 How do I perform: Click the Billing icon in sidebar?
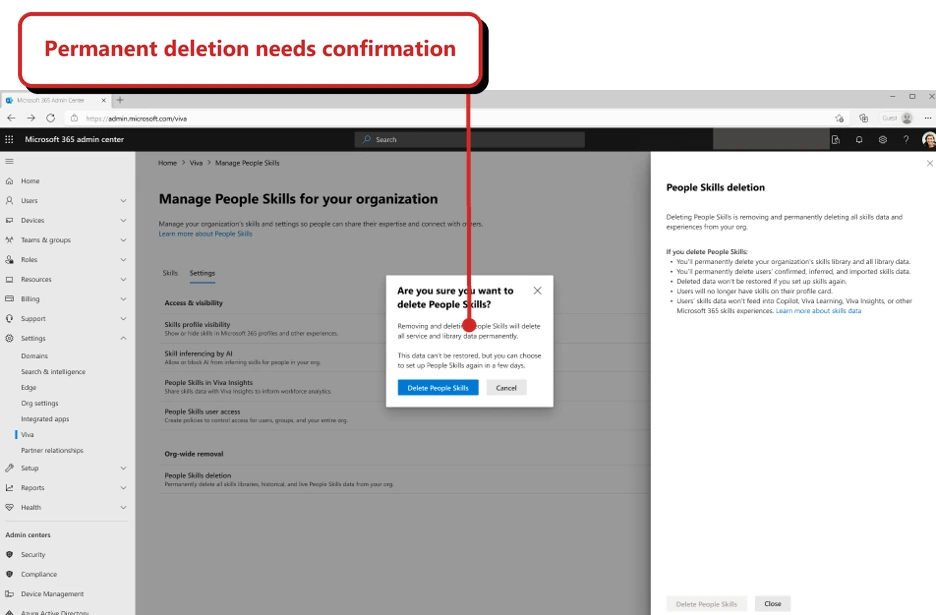click(x=9, y=299)
